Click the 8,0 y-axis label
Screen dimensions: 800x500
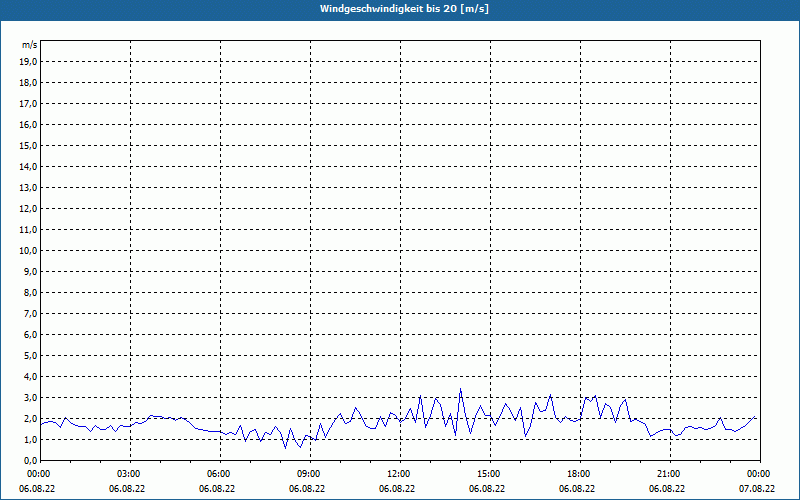(x=31, y=292)
